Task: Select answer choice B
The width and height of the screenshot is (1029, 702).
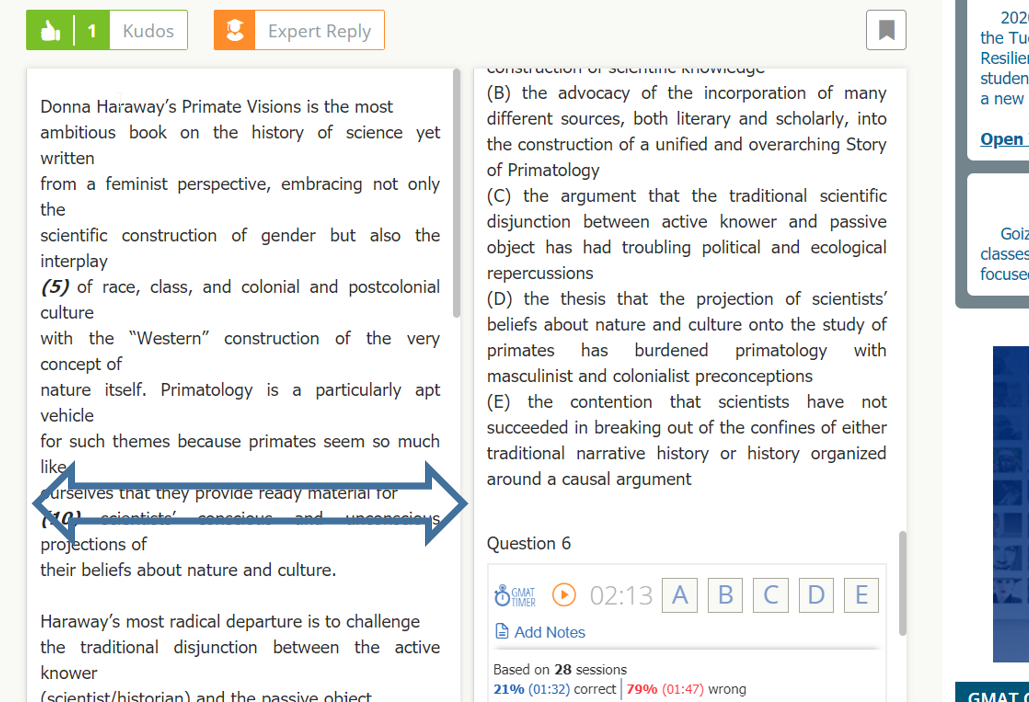Action: 725,595
